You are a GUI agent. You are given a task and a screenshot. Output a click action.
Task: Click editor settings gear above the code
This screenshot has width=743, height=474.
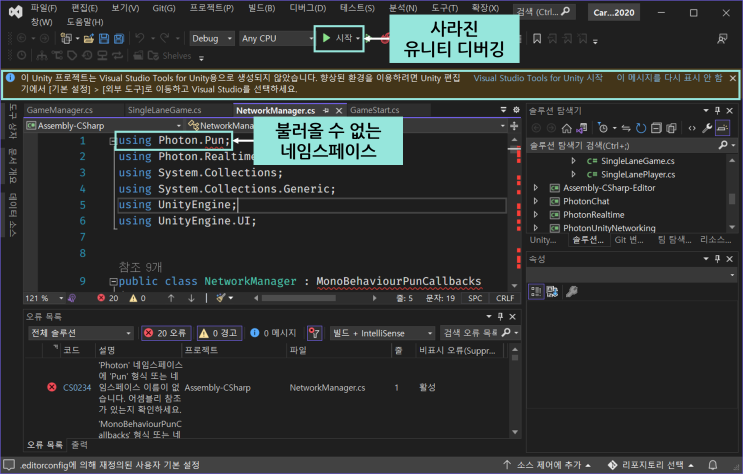pyautogui.click(x=516, y=110)
